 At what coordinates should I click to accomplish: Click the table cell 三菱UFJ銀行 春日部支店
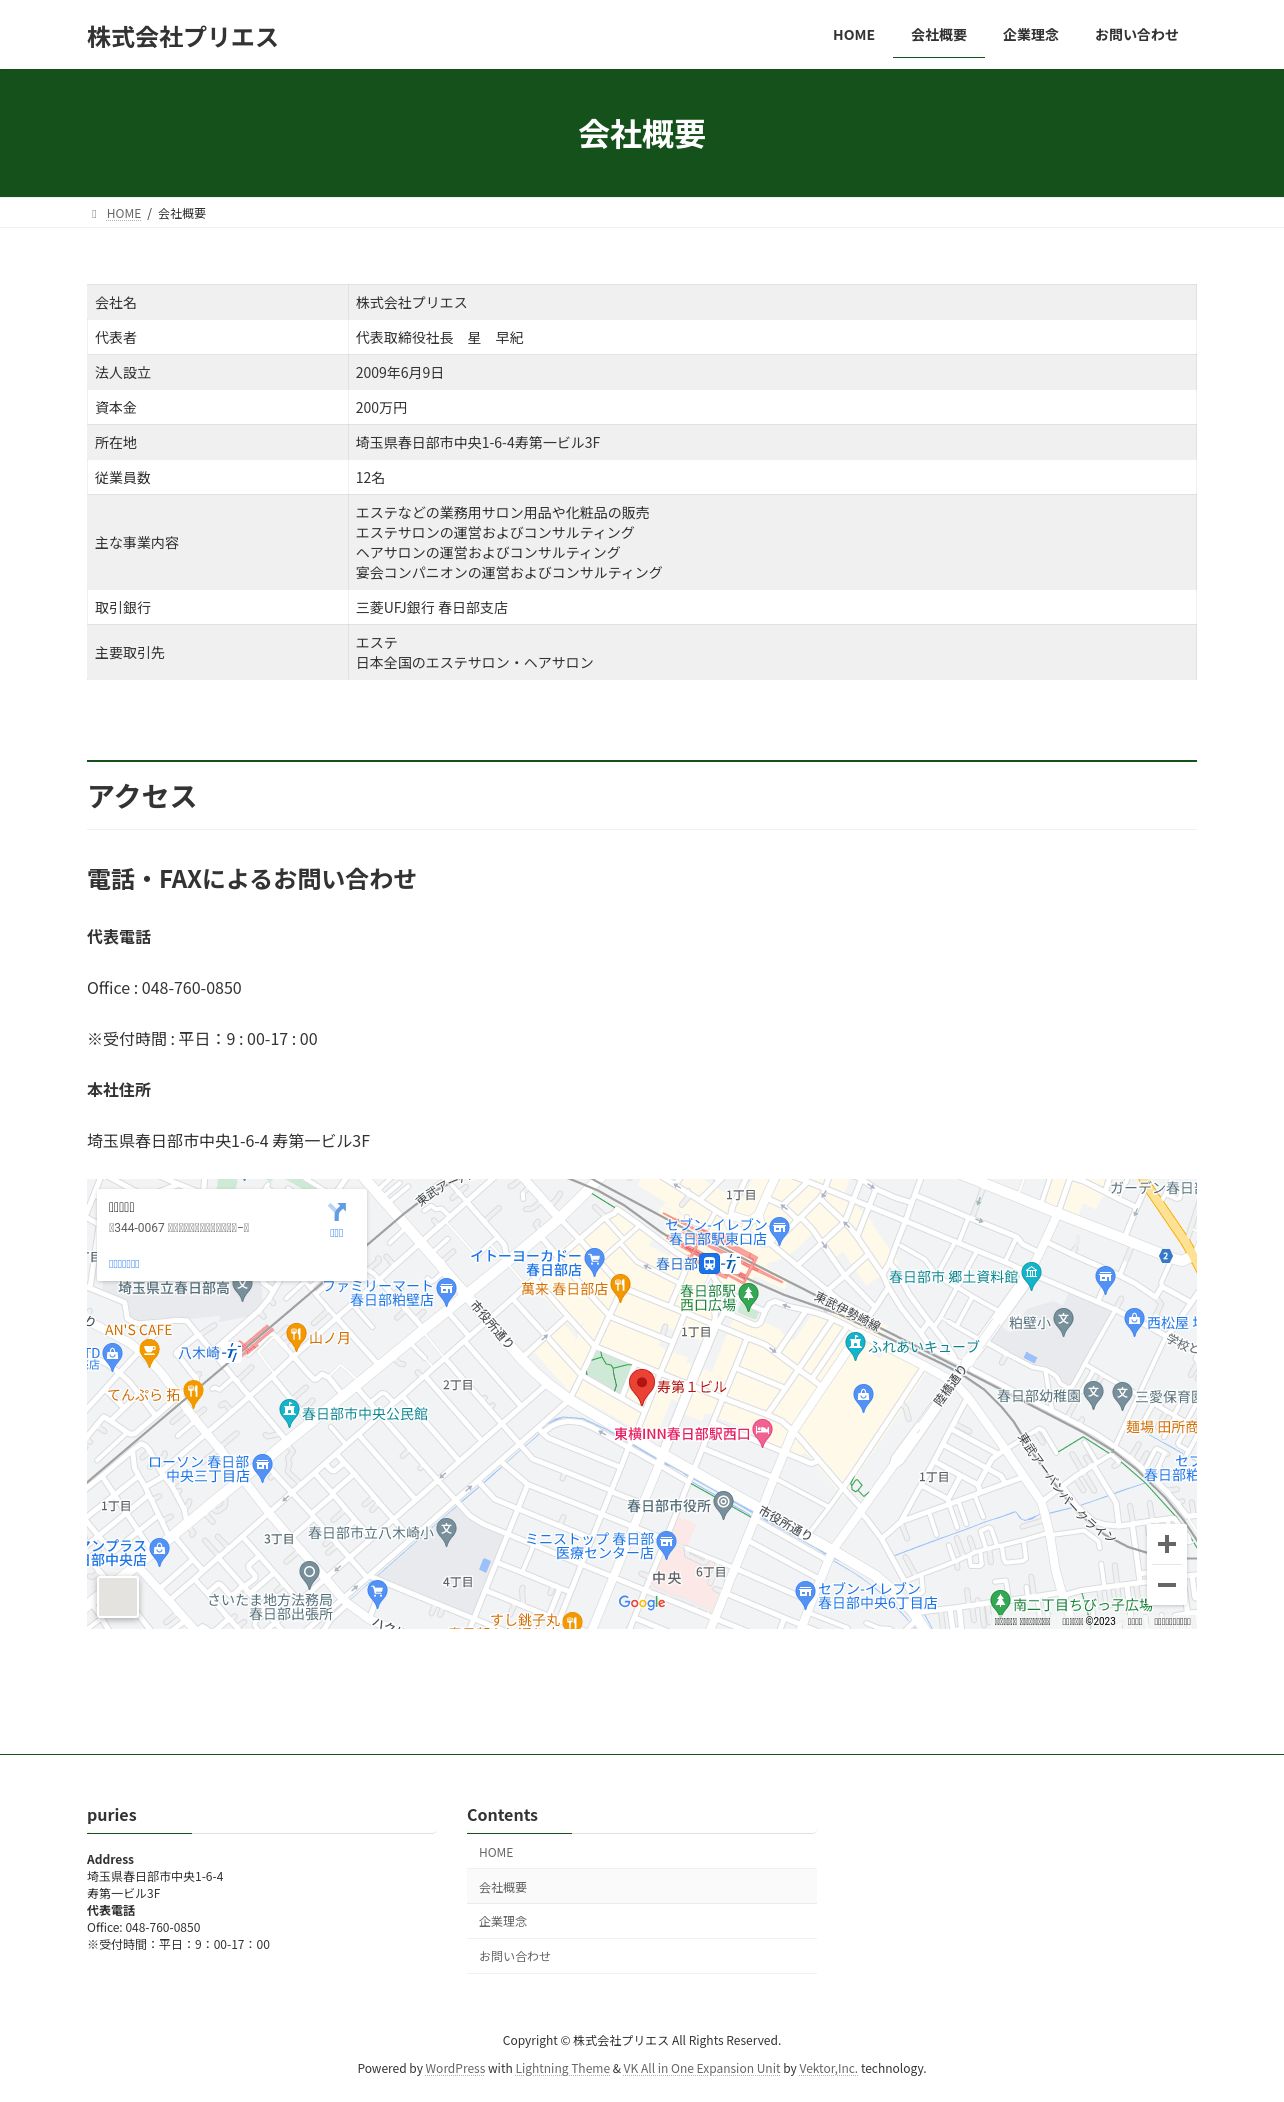click(x=772, y=607)
